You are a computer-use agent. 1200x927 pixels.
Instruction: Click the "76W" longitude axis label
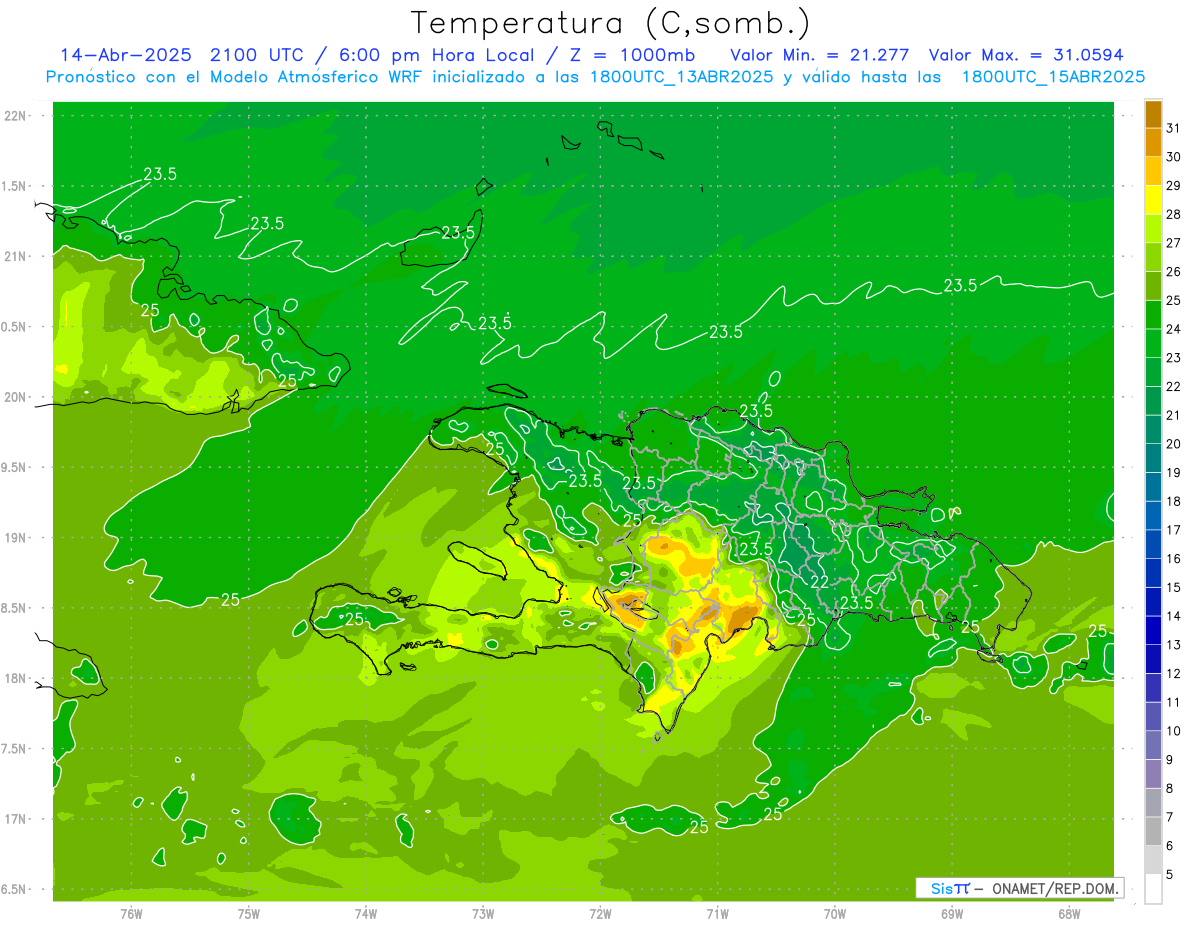tap(131, 914)
